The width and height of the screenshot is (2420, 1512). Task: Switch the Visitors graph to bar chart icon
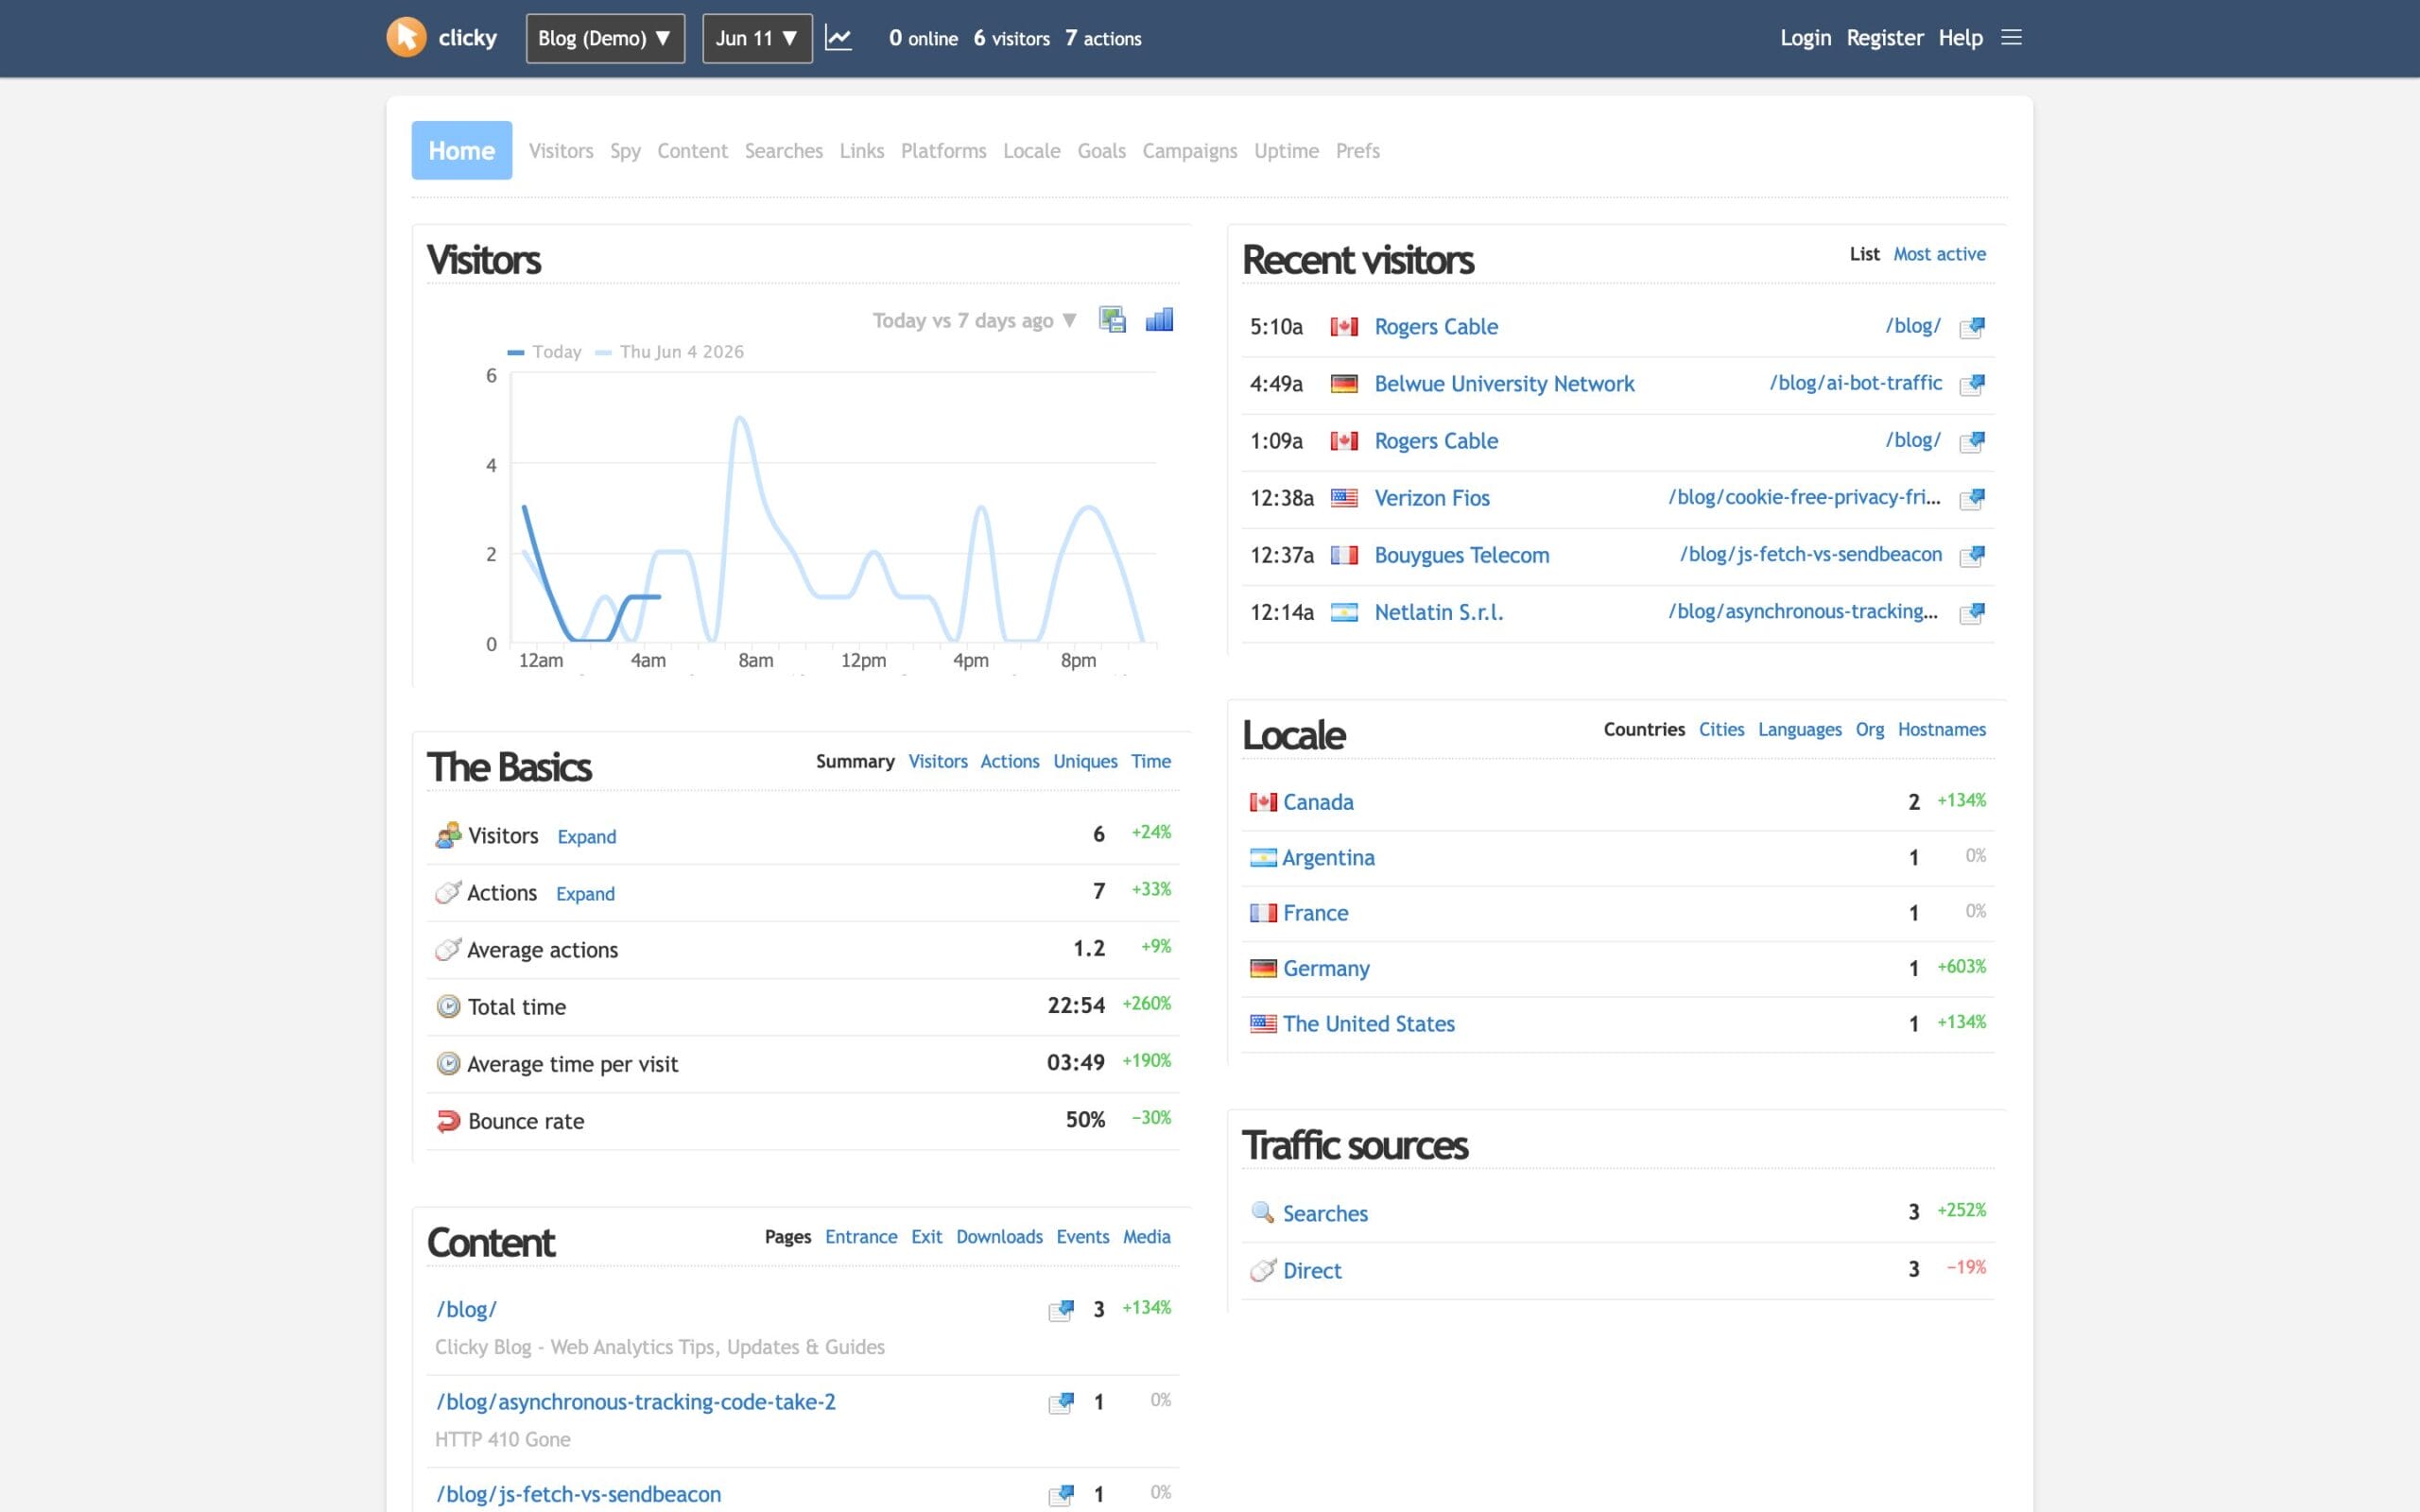pyautogui.click(x=1159, y=320)
